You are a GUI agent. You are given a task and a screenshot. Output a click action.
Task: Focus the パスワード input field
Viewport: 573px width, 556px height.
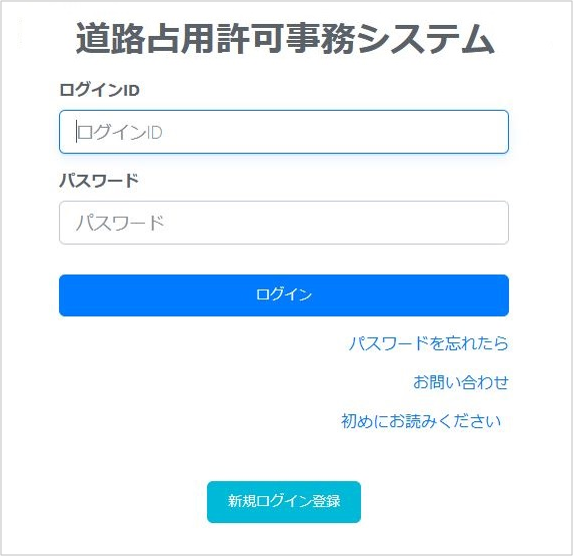(x=284, y=223)
